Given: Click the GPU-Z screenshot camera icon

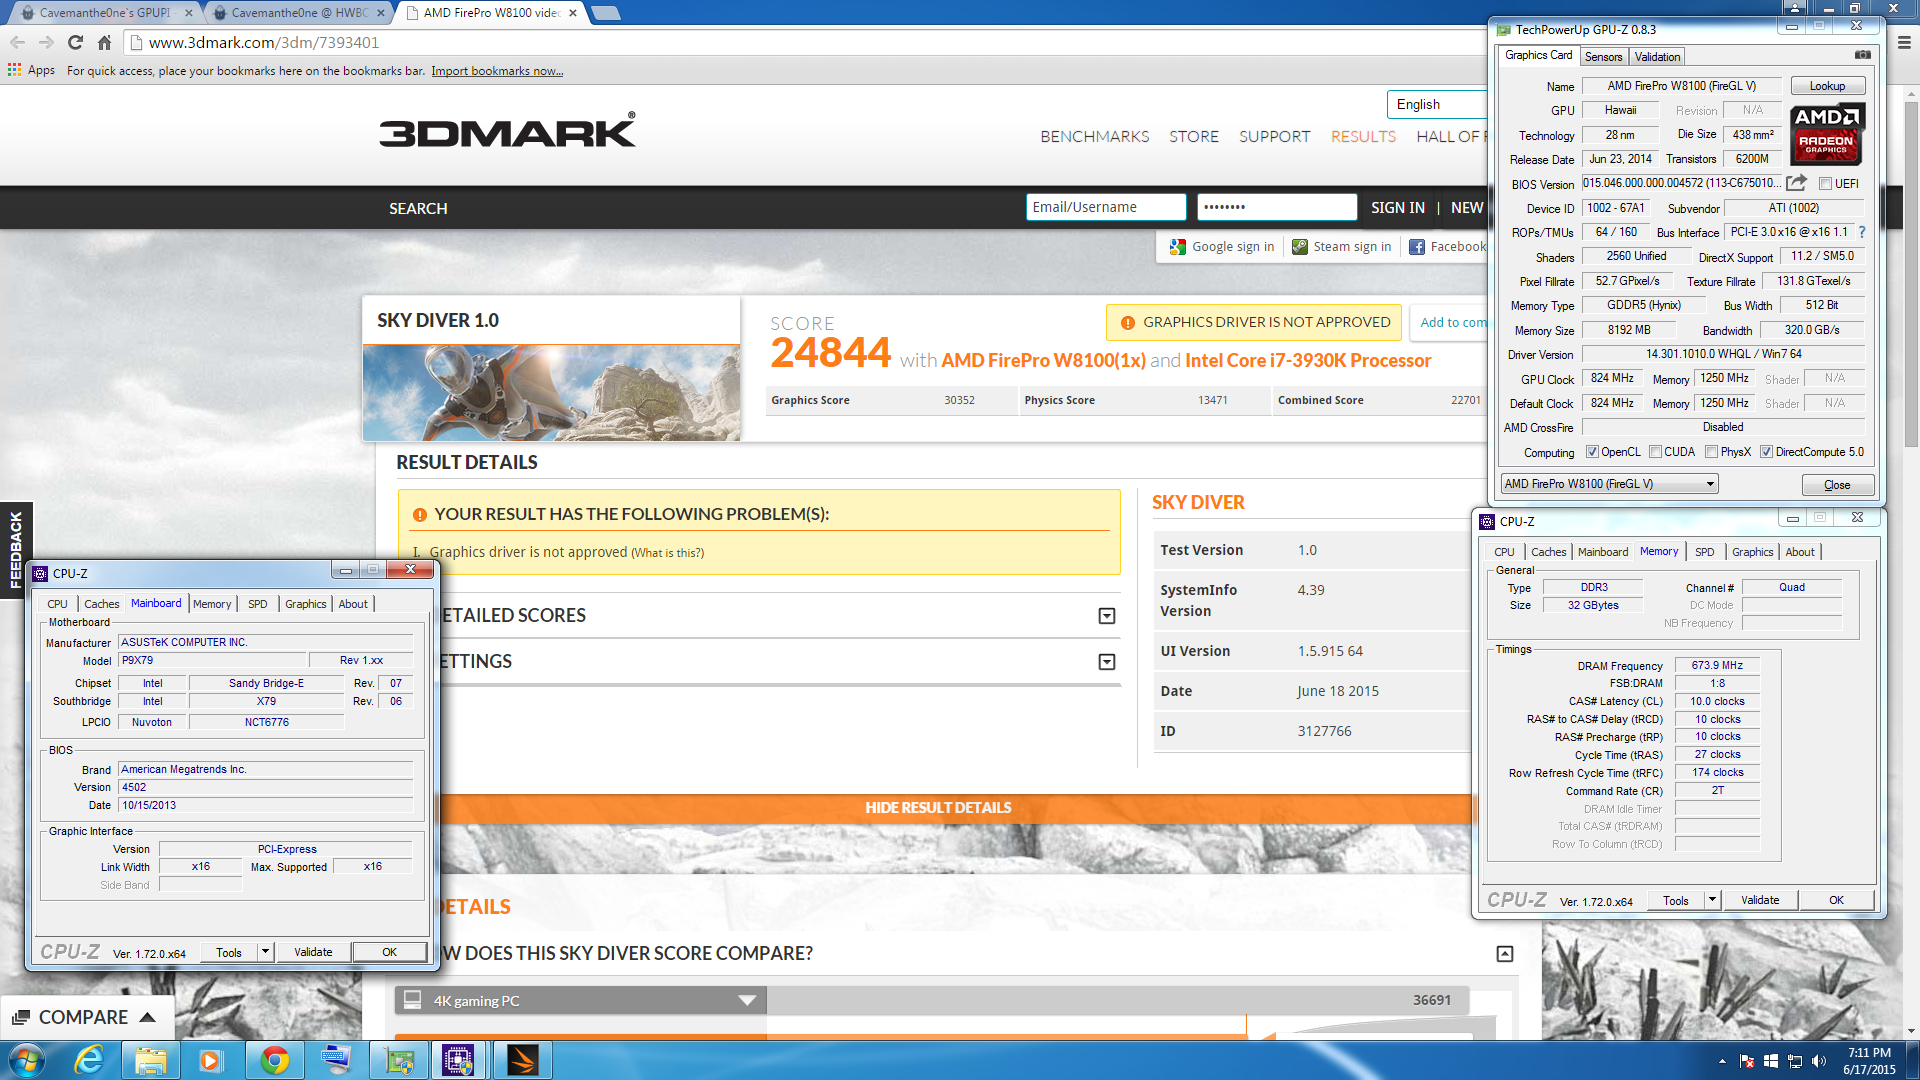Looking at the screenshot, I should tap(1863, 55).
